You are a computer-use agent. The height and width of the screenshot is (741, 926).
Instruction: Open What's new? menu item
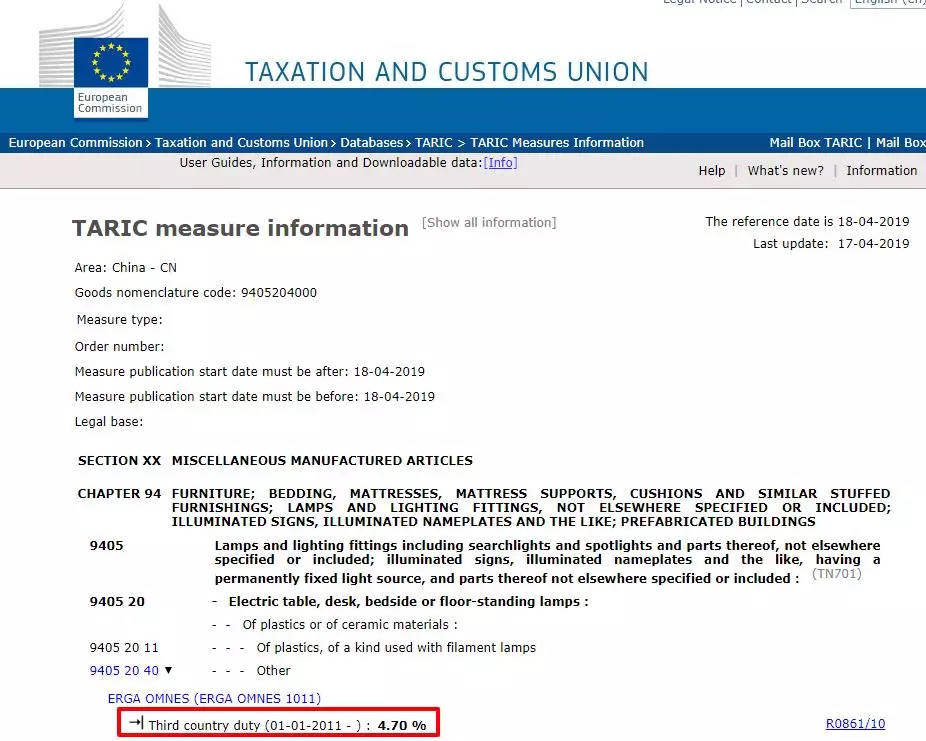(x=785, y=171)
